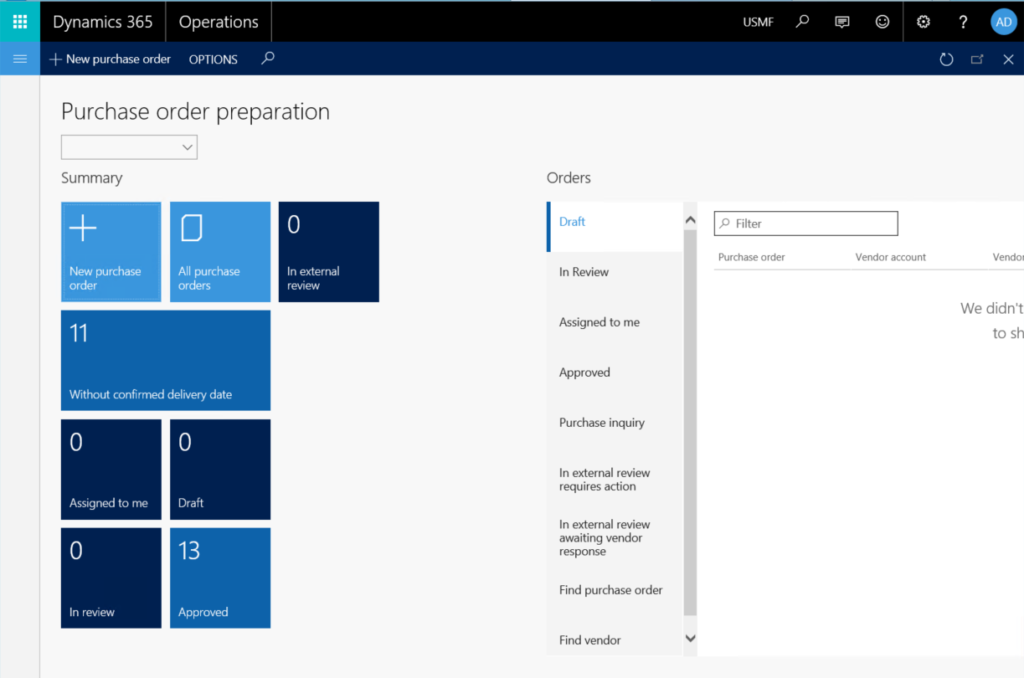Open the OPTIONS menu

pos(213,59)
